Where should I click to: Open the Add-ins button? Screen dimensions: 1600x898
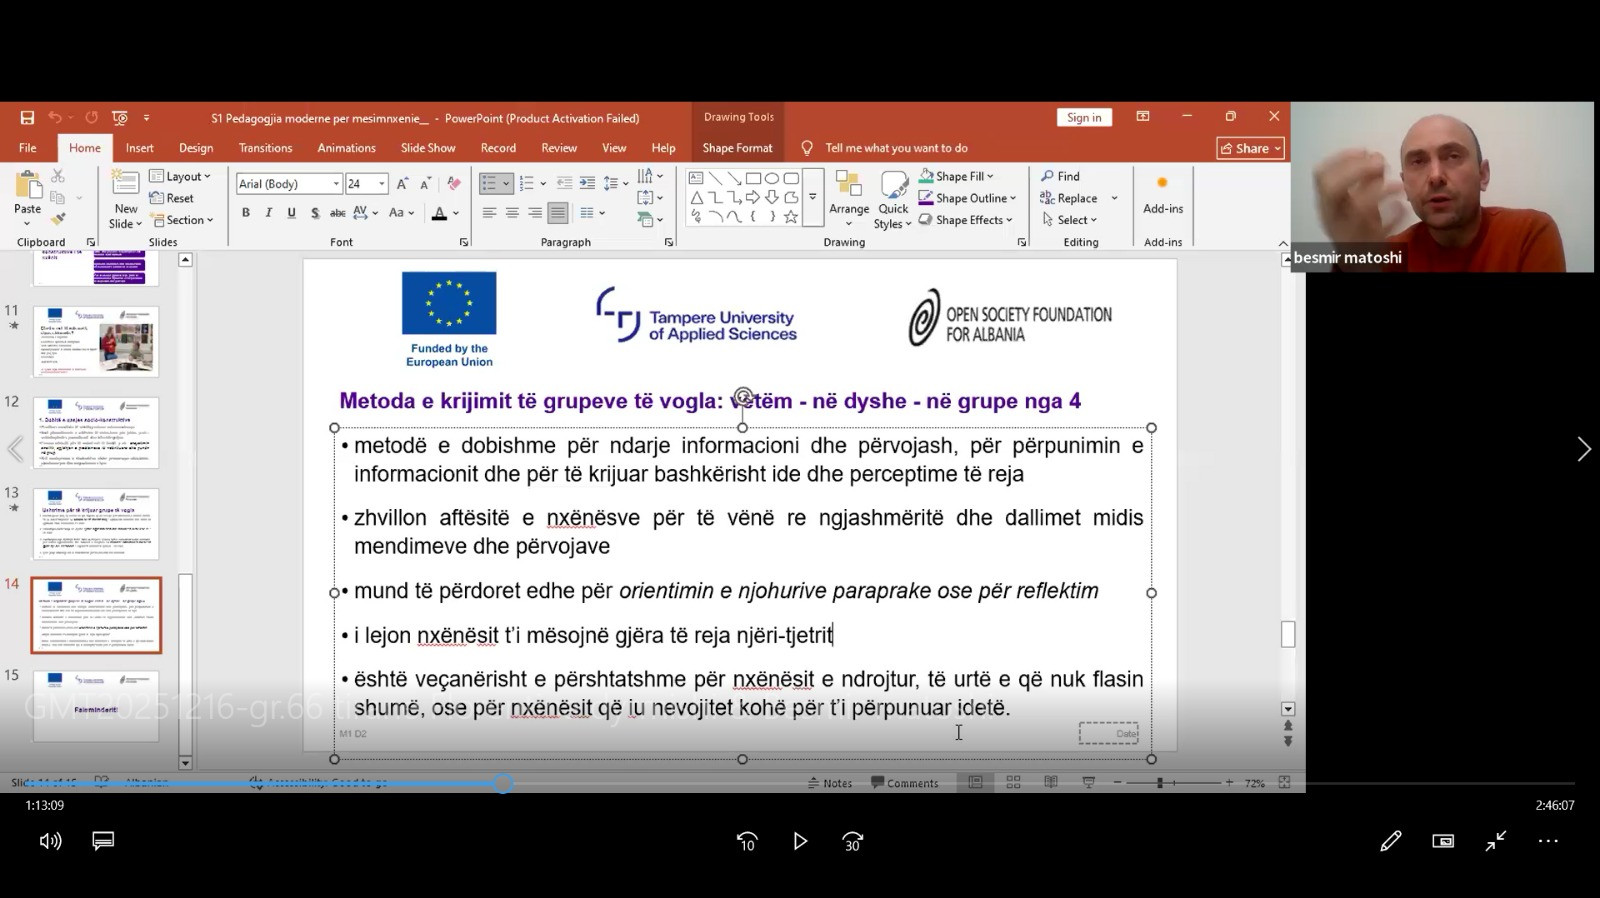click(1163, 195)
